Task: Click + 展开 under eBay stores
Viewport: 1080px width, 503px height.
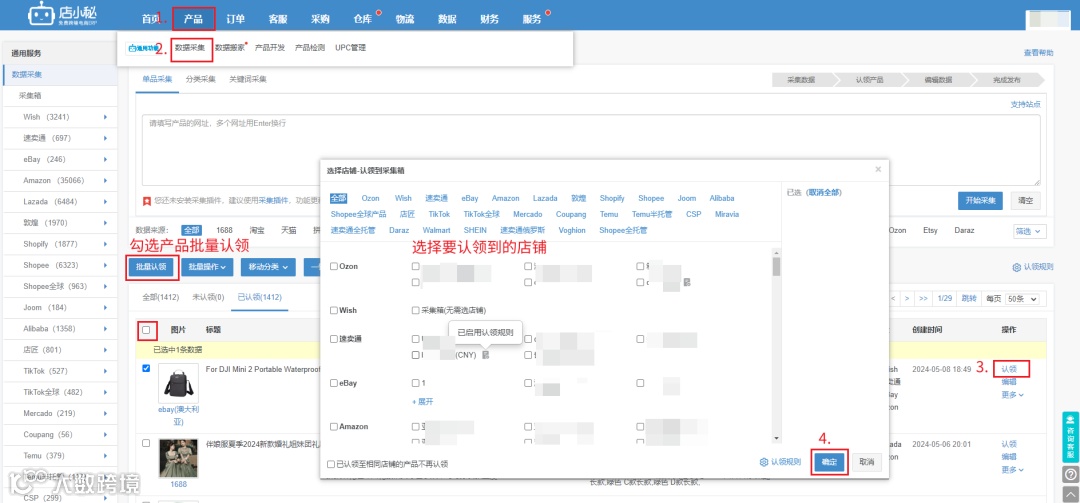Action: point(422,402)
